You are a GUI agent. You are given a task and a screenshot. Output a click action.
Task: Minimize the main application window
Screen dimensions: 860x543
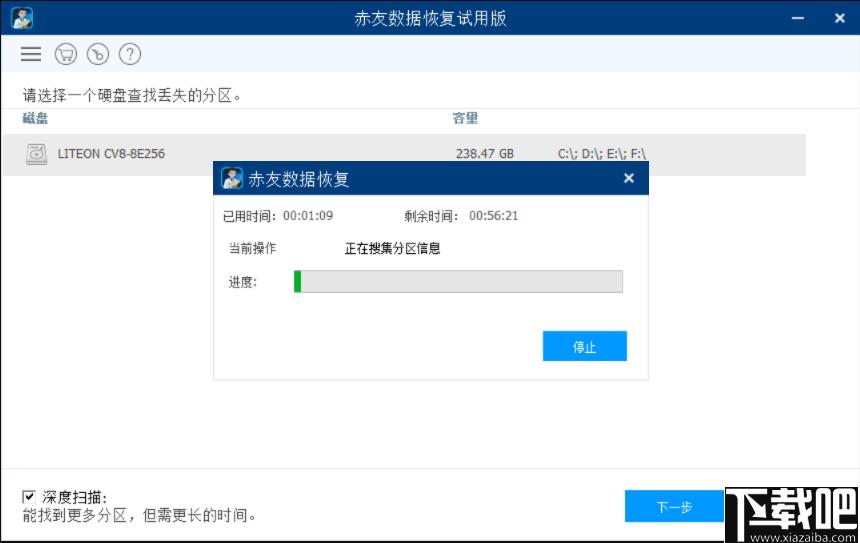tap(797, 18)
